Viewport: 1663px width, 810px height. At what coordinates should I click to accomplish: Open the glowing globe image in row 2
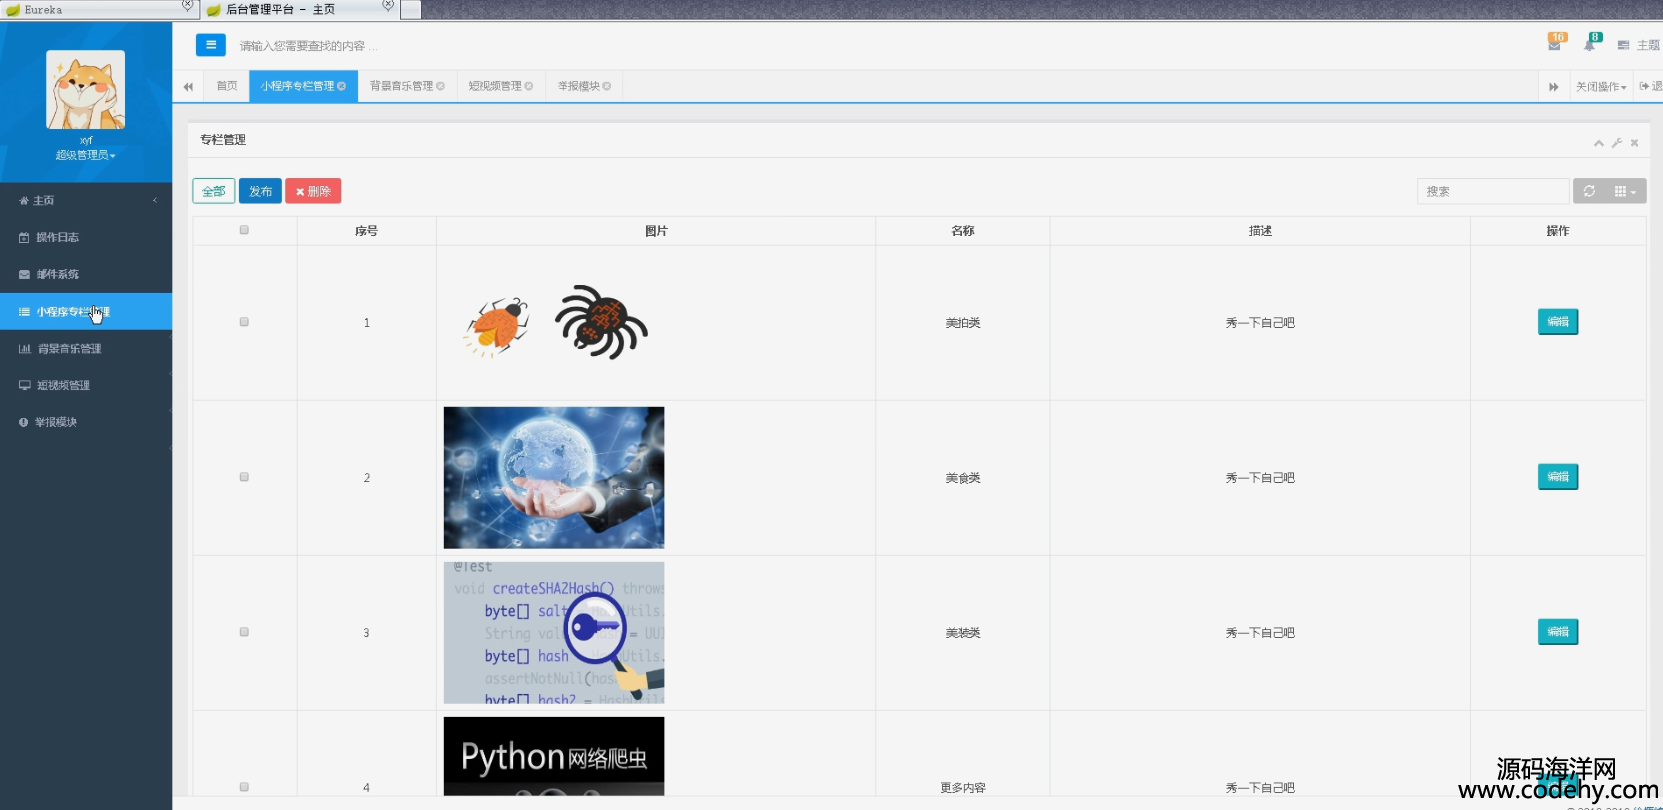pos(554,477)
